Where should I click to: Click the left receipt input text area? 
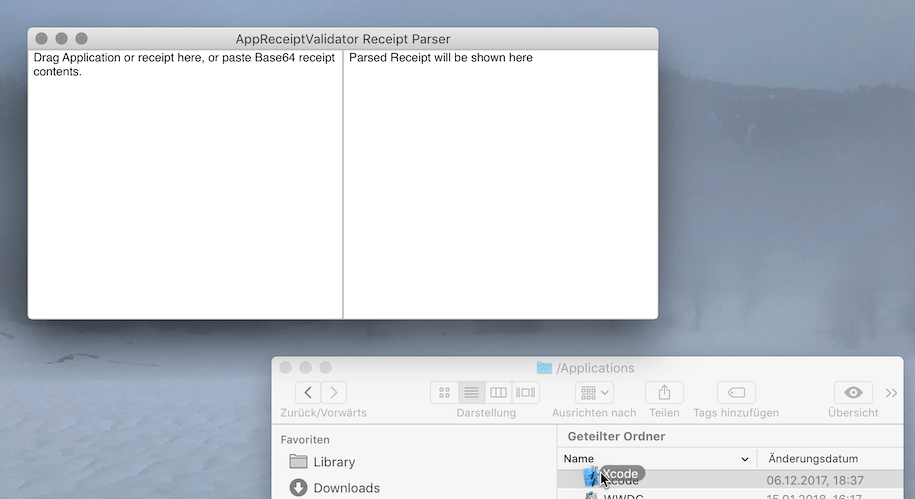click(x=185, y=184)
